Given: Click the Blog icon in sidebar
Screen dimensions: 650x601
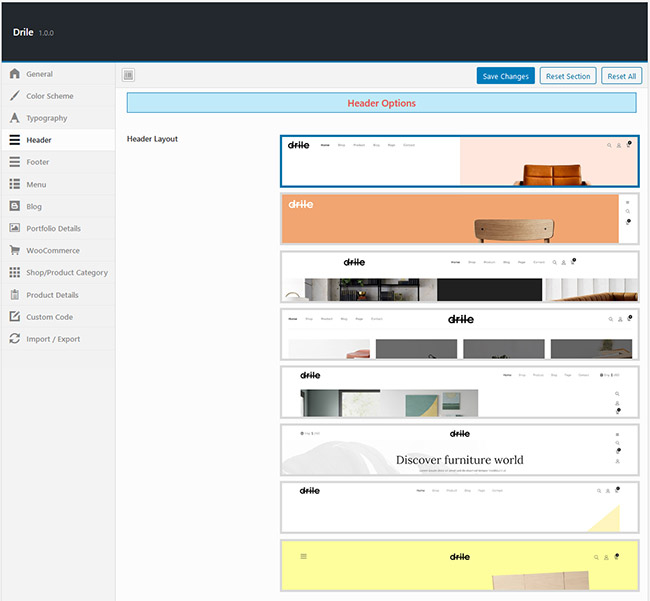Looking at the screenshot, I should tap(15, 206).
